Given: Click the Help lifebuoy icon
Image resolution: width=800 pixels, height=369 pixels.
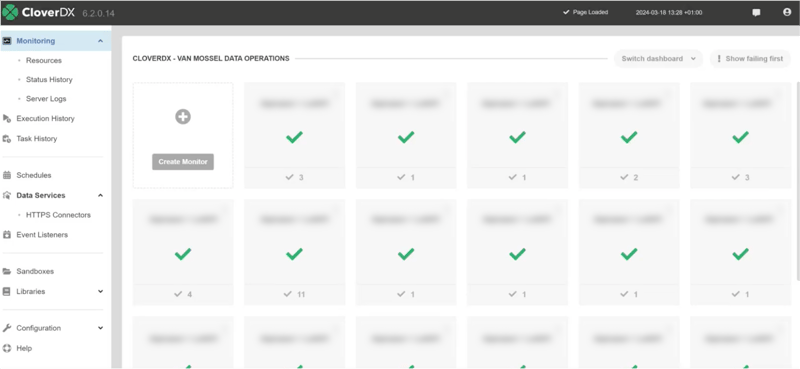Looking at the screenshot, I should click(x=7, y=348).
